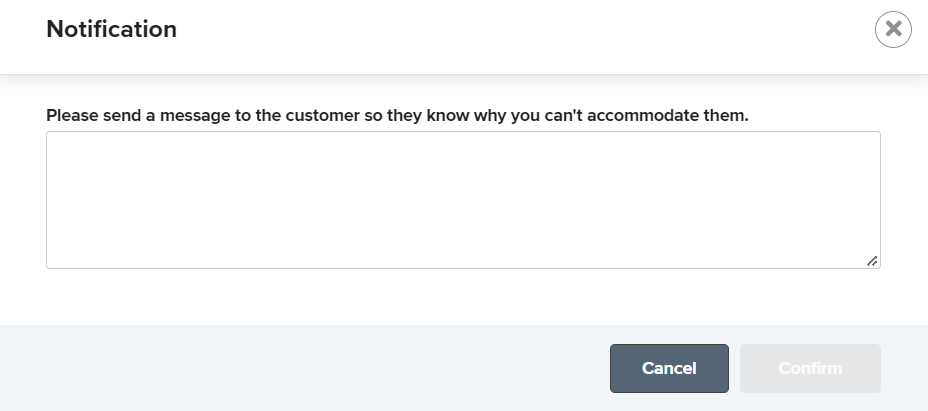Close the Notification dialog with the X icon
This screenshot has height=411, width=928.
coord(893,29)
